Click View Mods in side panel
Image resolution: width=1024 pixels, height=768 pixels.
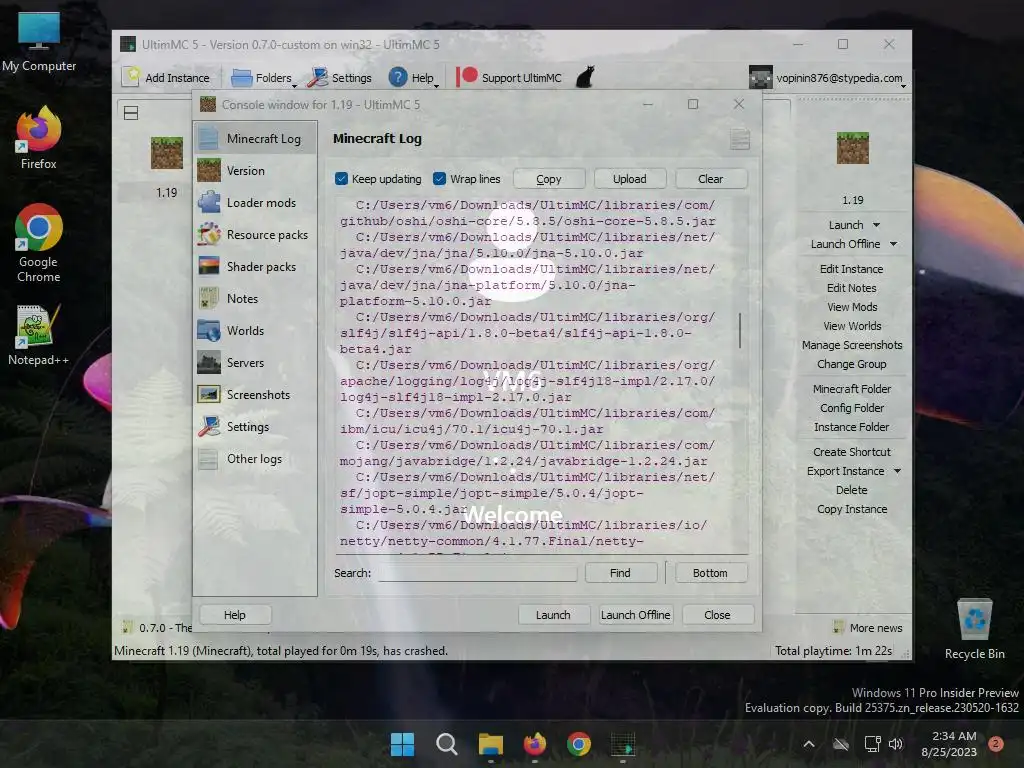coord(852,307)
